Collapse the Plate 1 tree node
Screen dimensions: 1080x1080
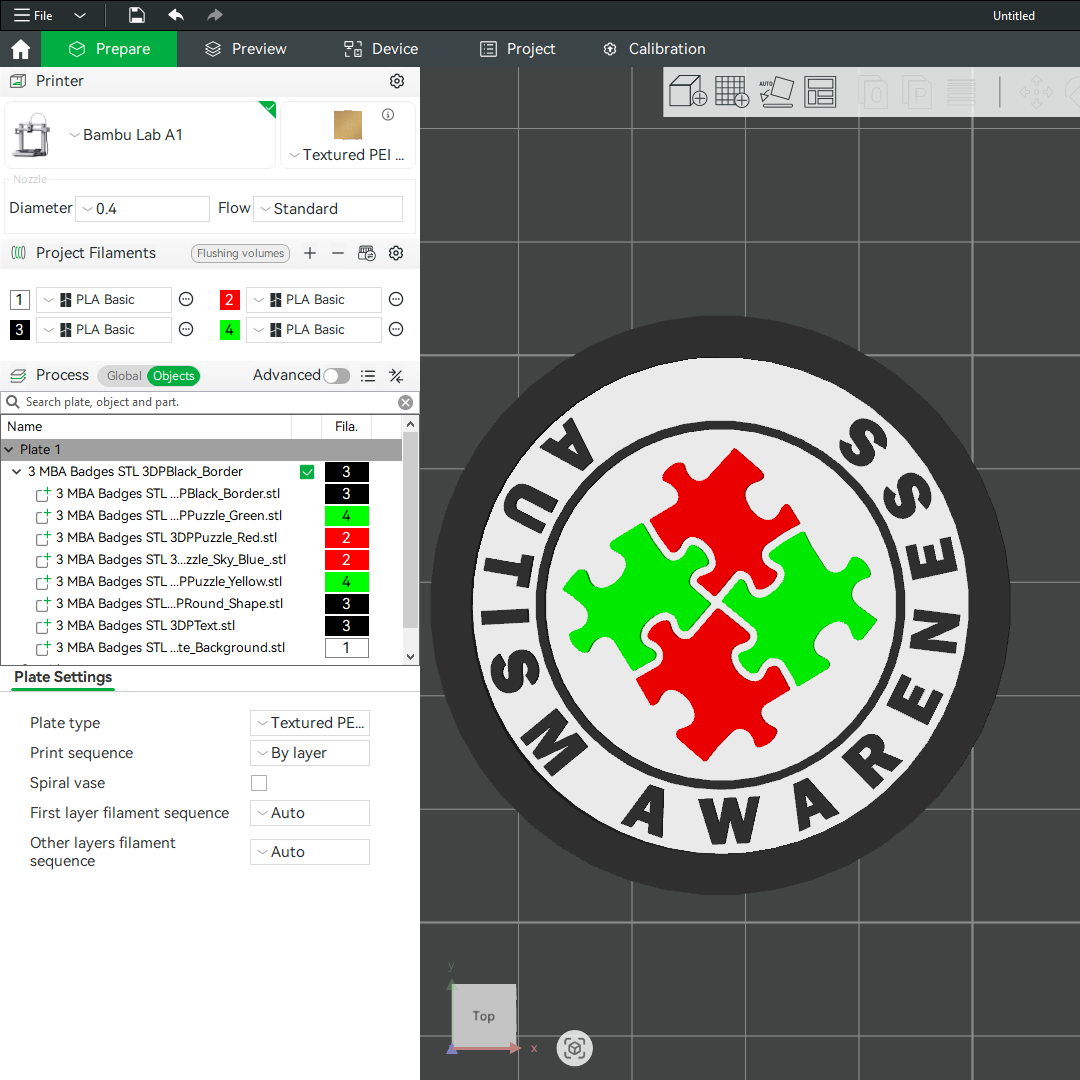click(x=10, y=450)
